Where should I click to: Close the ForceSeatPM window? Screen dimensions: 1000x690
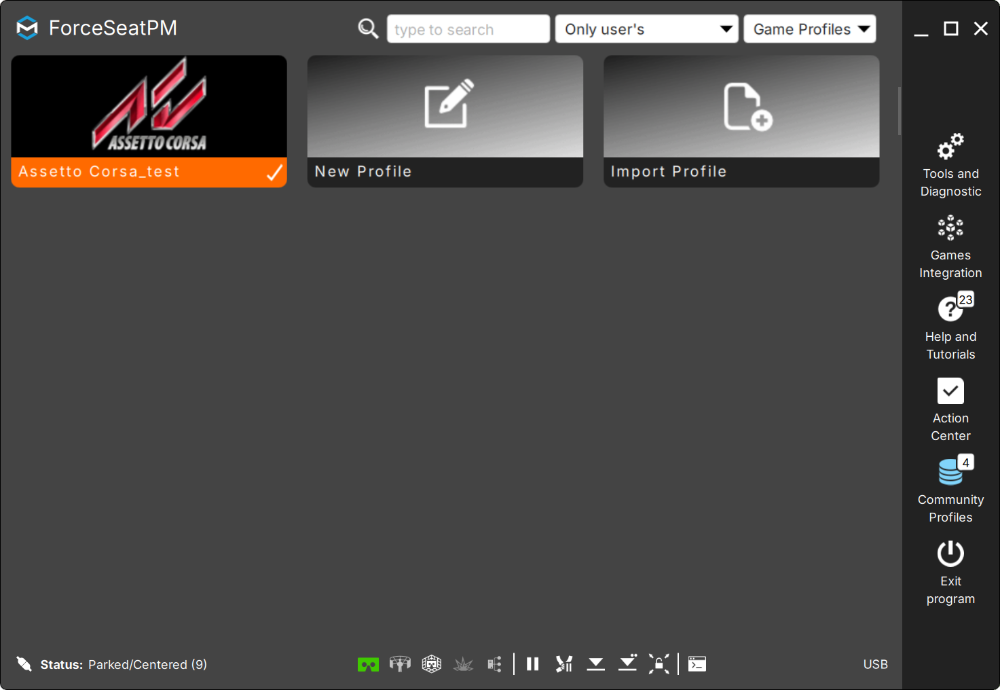pyautogui.click(x=981, y=29)
